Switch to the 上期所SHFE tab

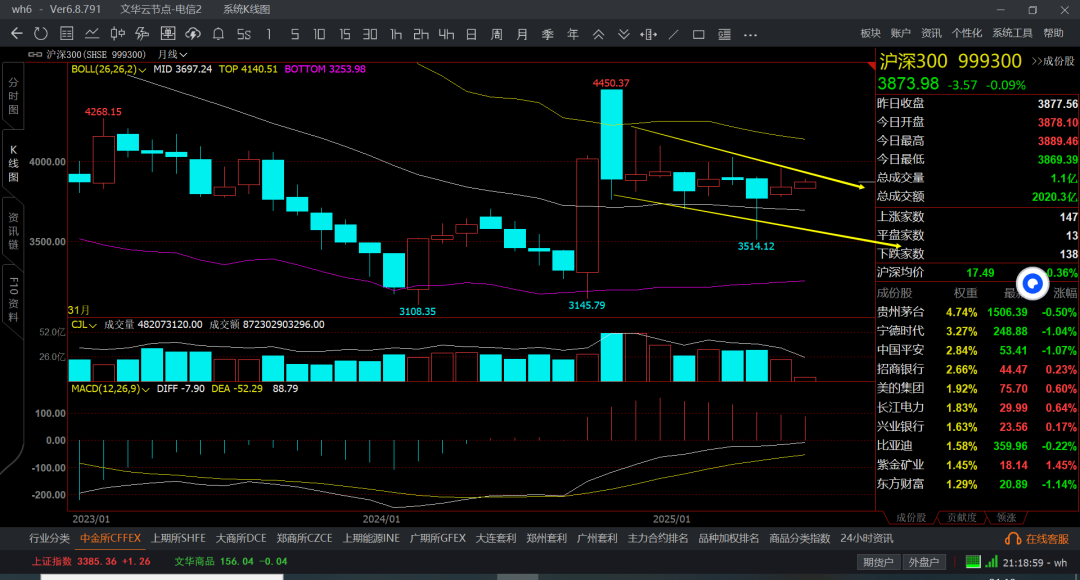point(177,538)
